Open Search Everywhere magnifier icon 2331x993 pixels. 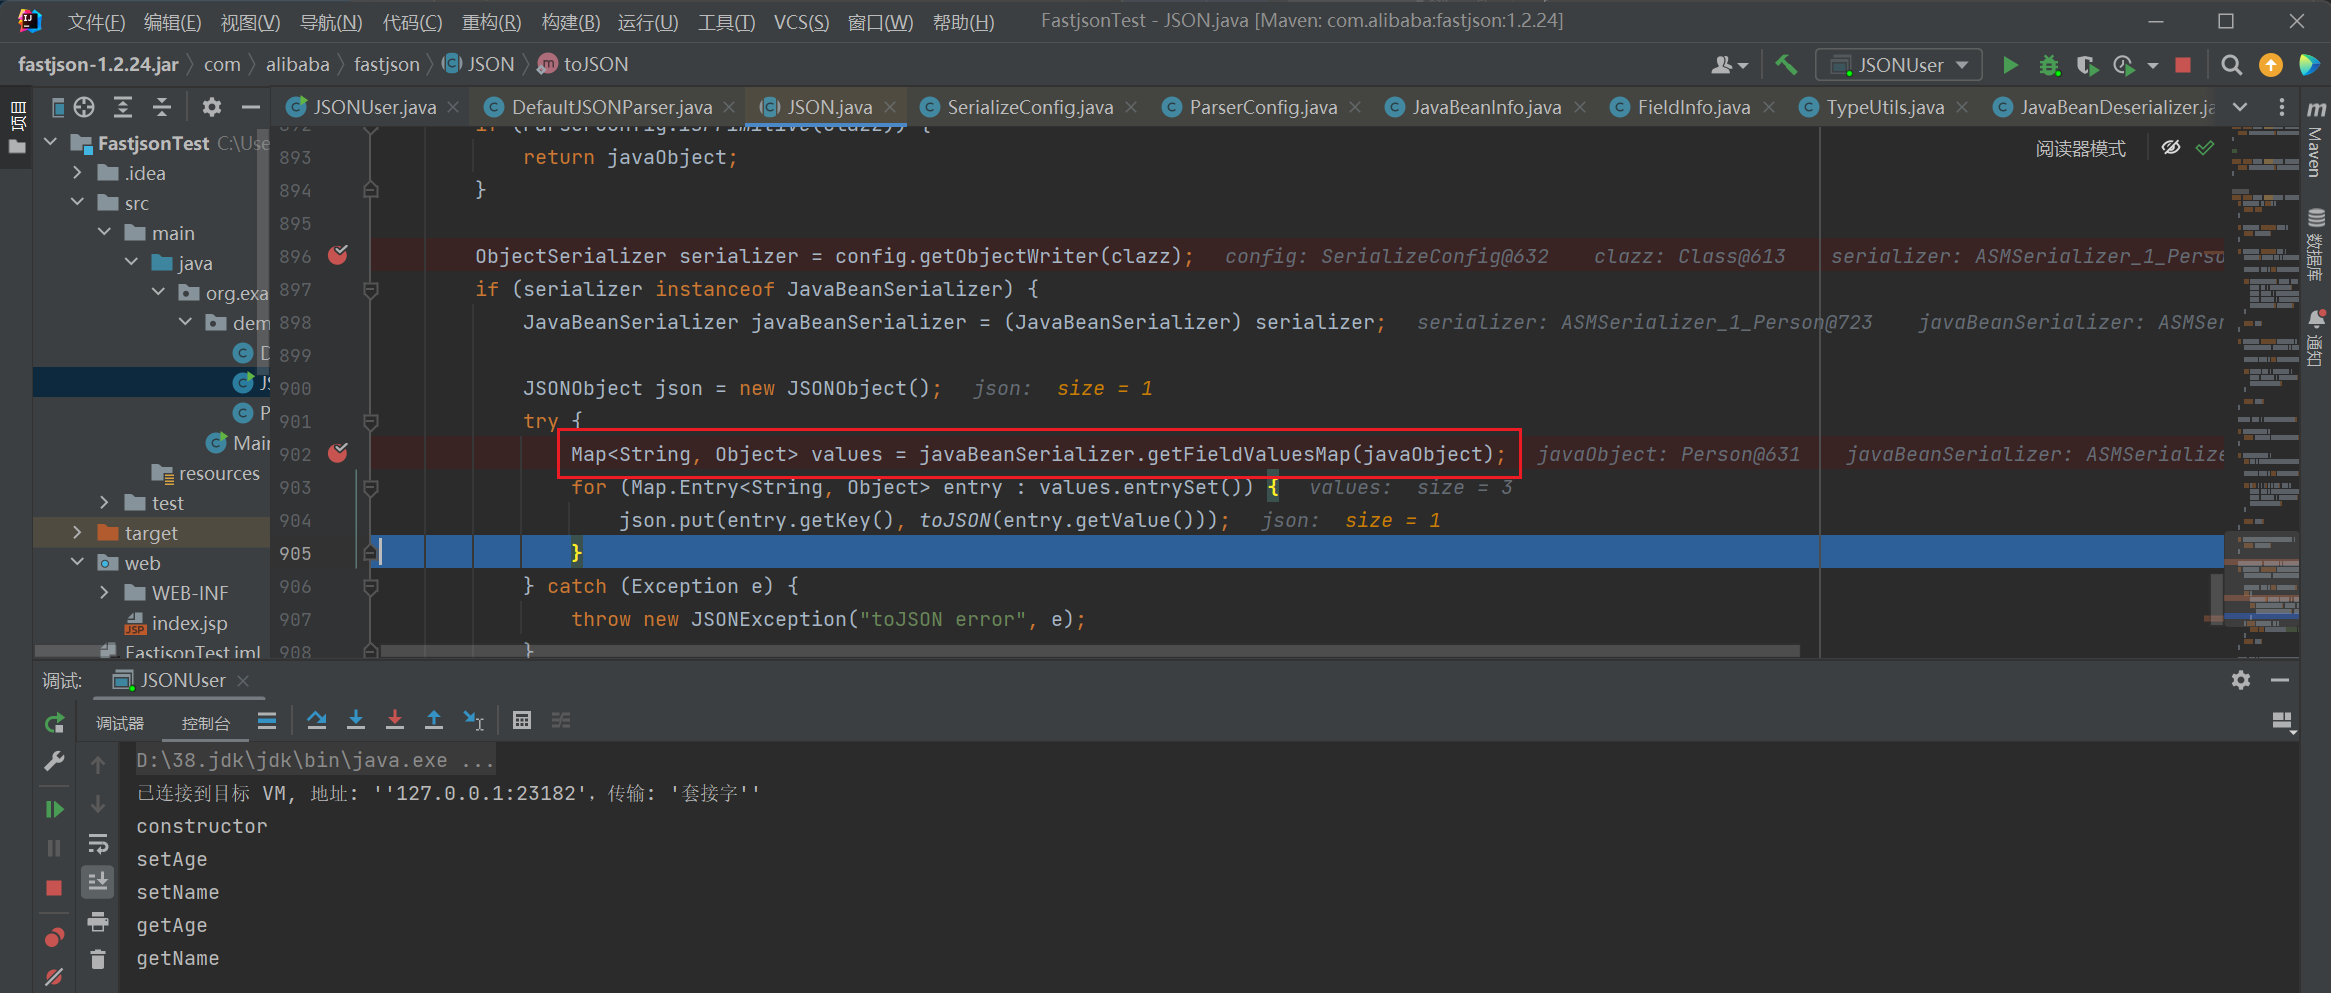click(2231, 65)
